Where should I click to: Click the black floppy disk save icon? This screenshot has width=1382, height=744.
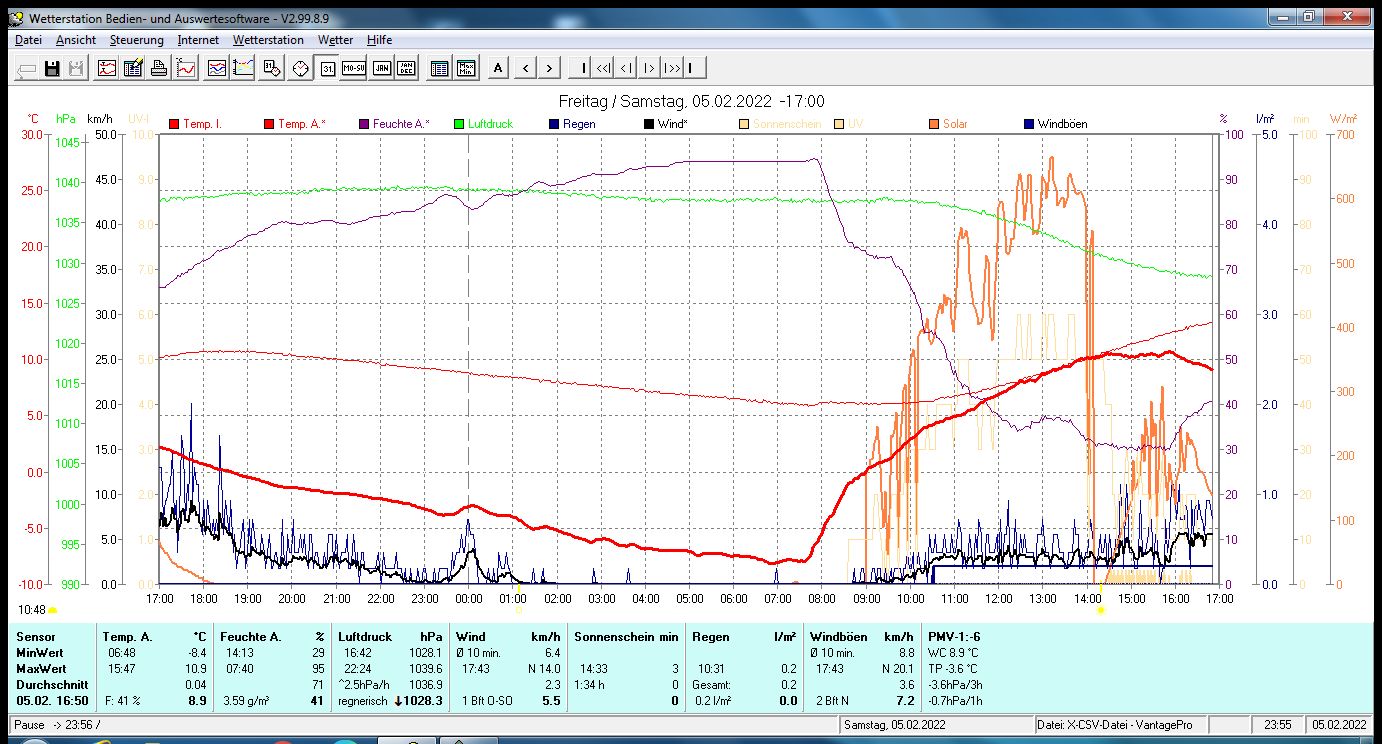pyautogui.click(x=52, y=68)
